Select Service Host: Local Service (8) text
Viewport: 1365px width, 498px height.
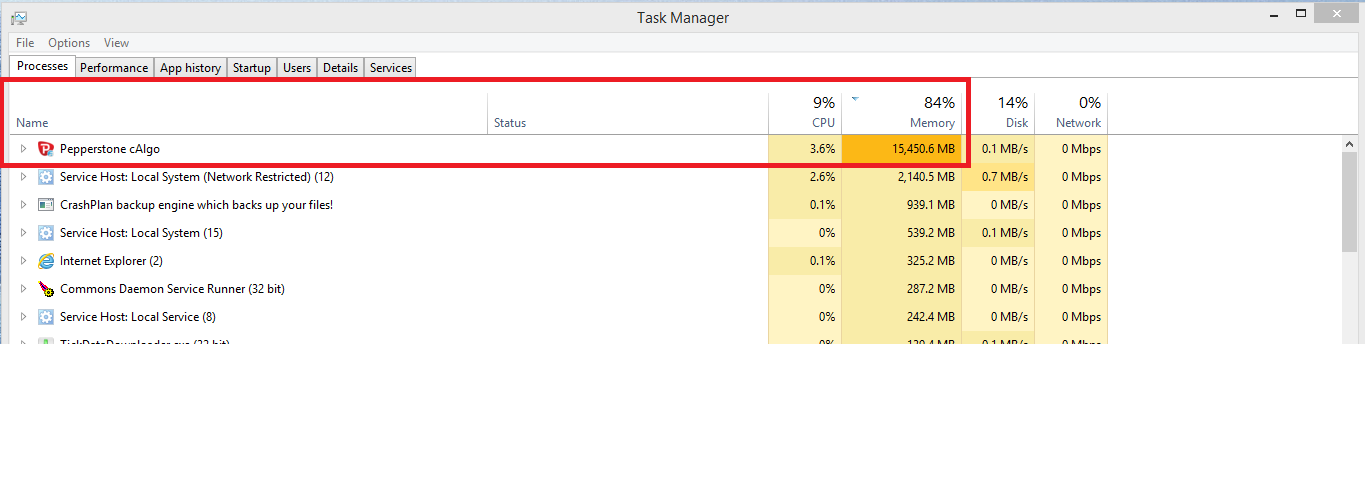point(138,317)
